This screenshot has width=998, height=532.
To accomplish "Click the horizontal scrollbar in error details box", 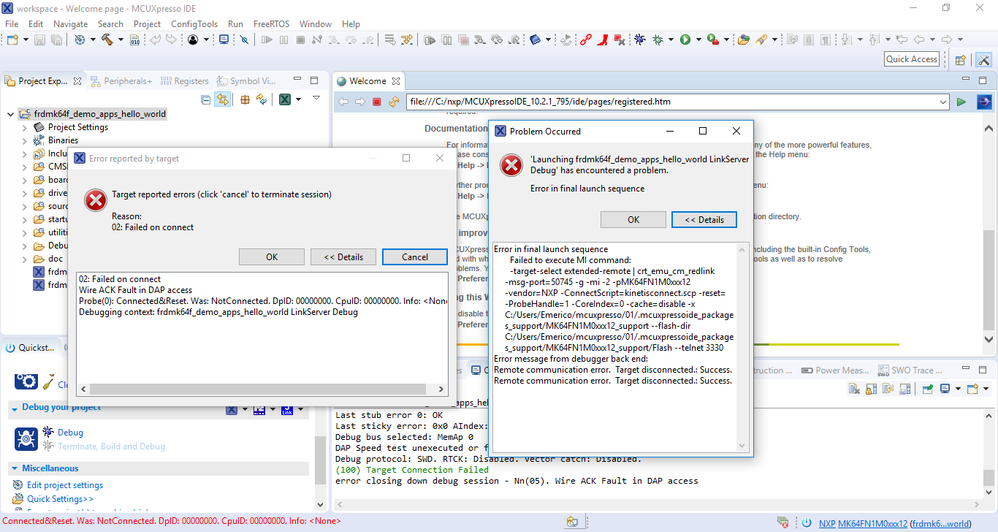I will pyautogui.click(x=257, y=389).
